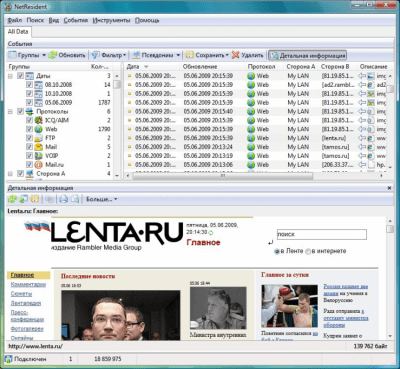Click the Mail.ru @ icon in the tree
This screenshot has height=369, width=400.
39,164
